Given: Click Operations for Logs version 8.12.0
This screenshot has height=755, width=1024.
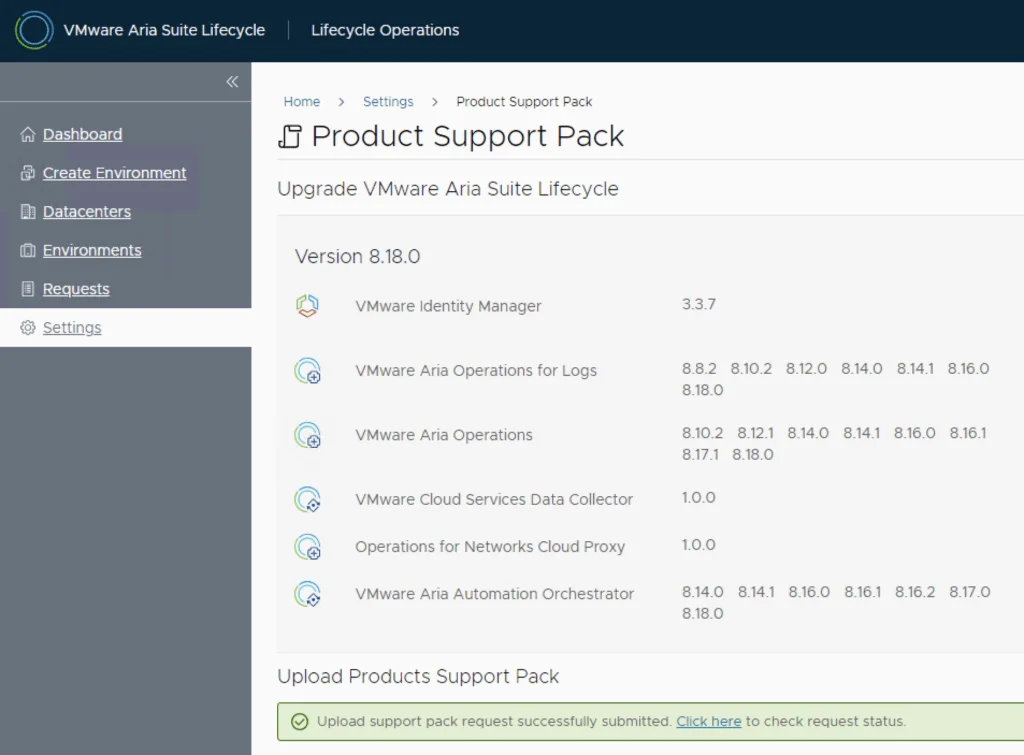Looking at the screenshot, I should coord(806,369).
